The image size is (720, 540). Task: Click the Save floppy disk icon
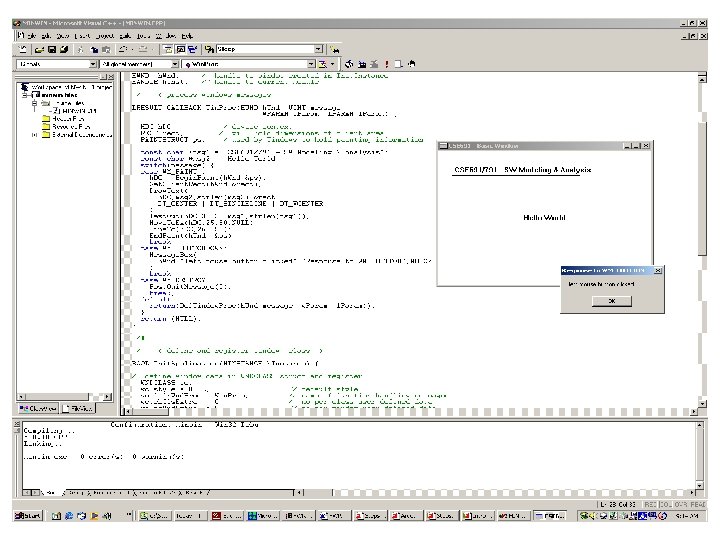click(x=52, y=49)
